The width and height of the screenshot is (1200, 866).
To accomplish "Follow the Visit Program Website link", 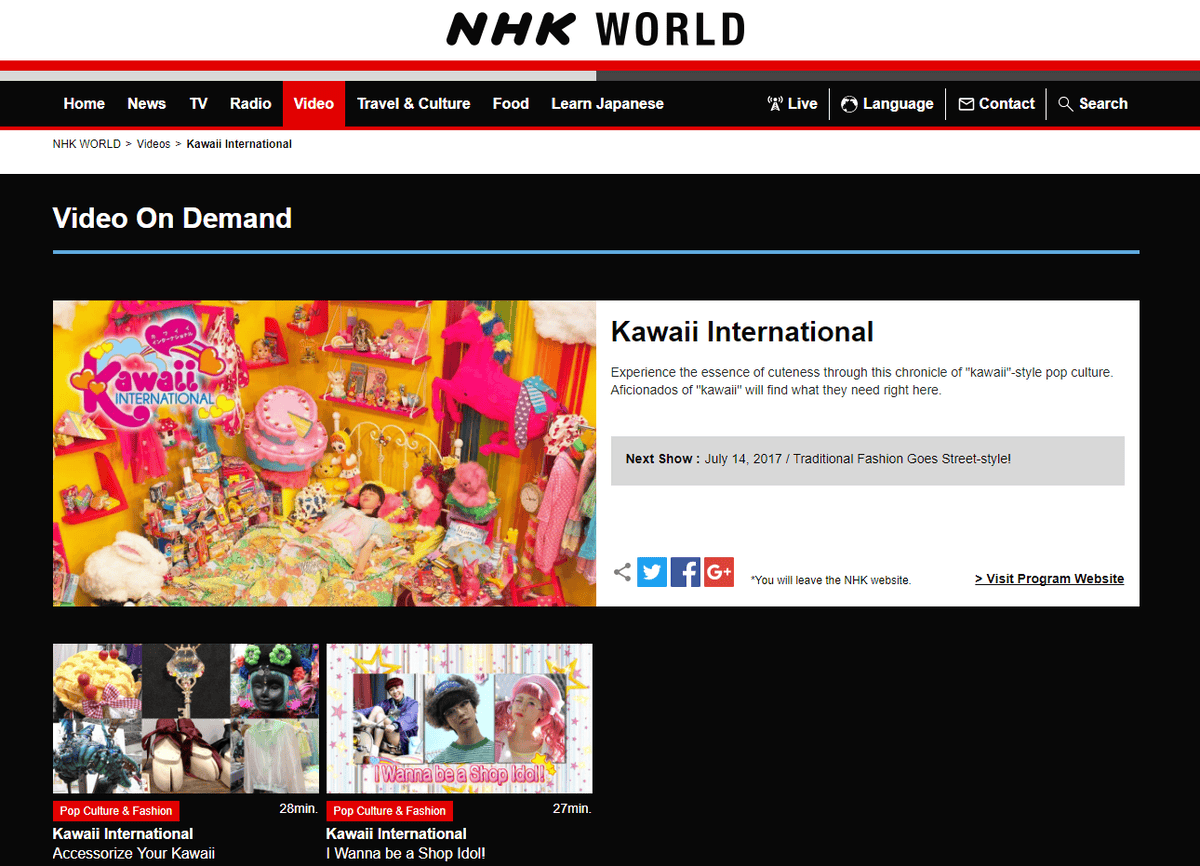I will [1050, 579].
